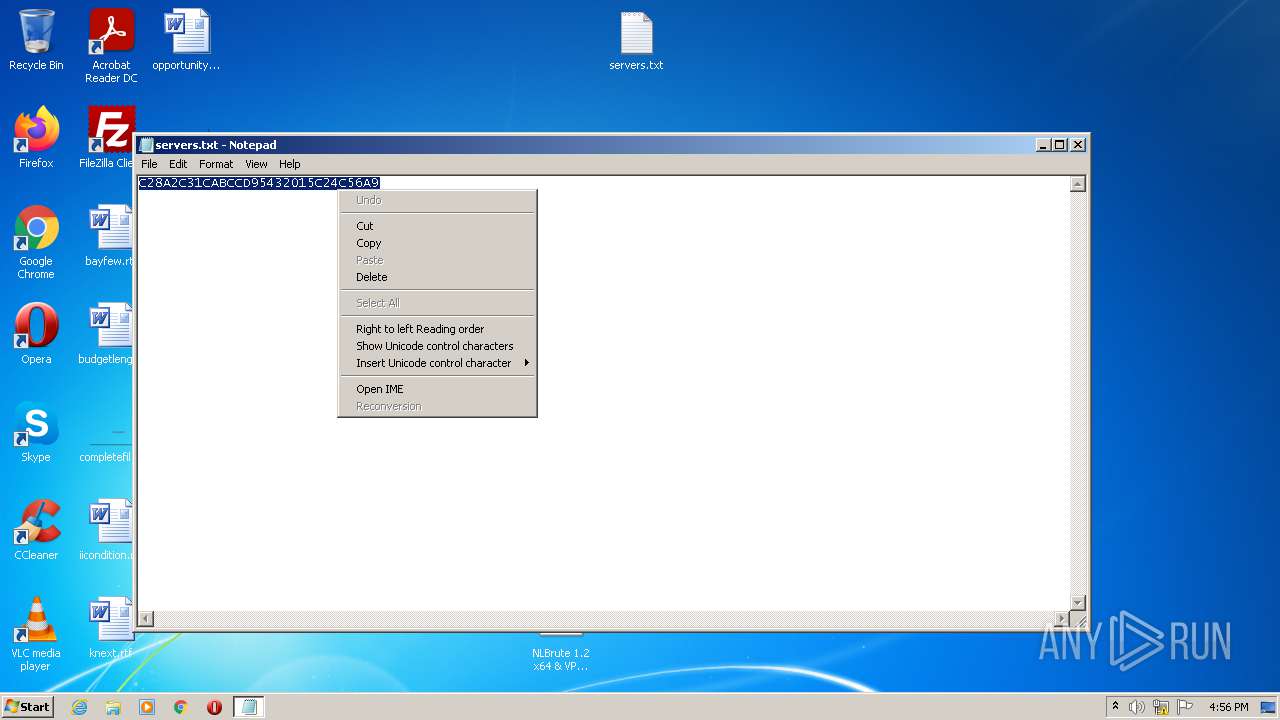This screenshot has width=1280, height=720.
Task: Click horizontal scrollbar left arrow in Notepad
Action: (x=146, y=619)
